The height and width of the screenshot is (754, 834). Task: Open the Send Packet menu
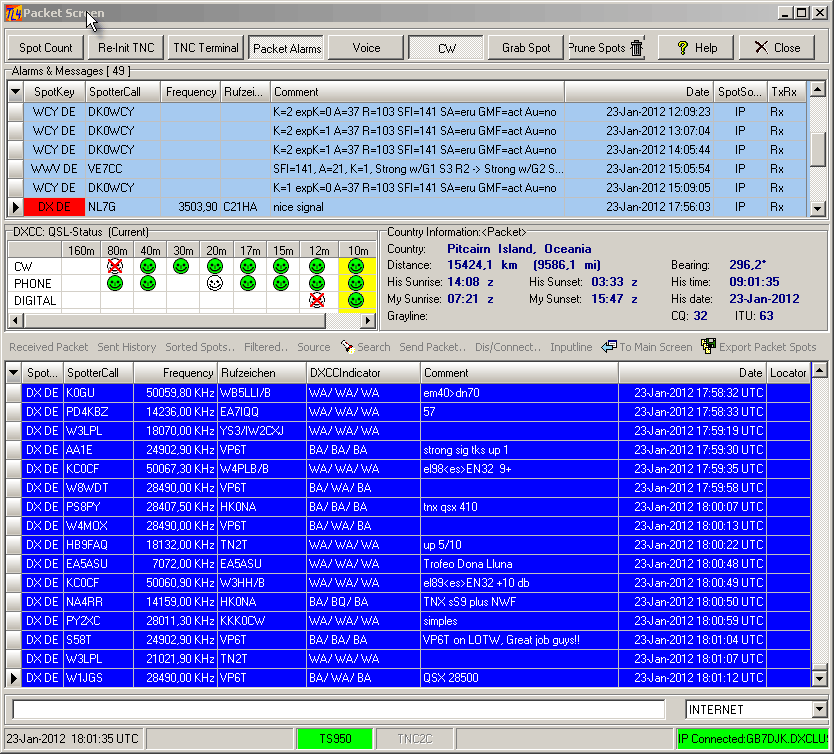[433, 347]
